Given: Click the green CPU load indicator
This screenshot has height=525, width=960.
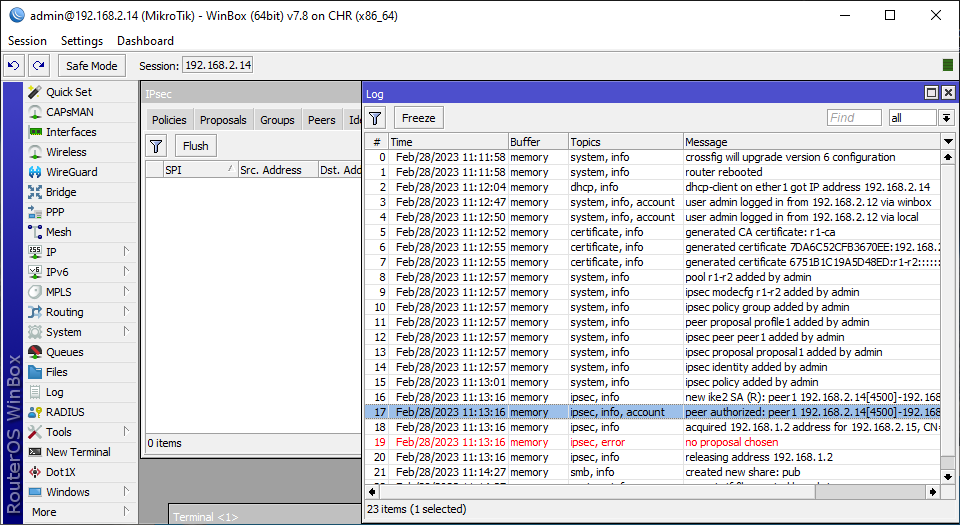Looking at the screenshot, I should coord(948,65).
